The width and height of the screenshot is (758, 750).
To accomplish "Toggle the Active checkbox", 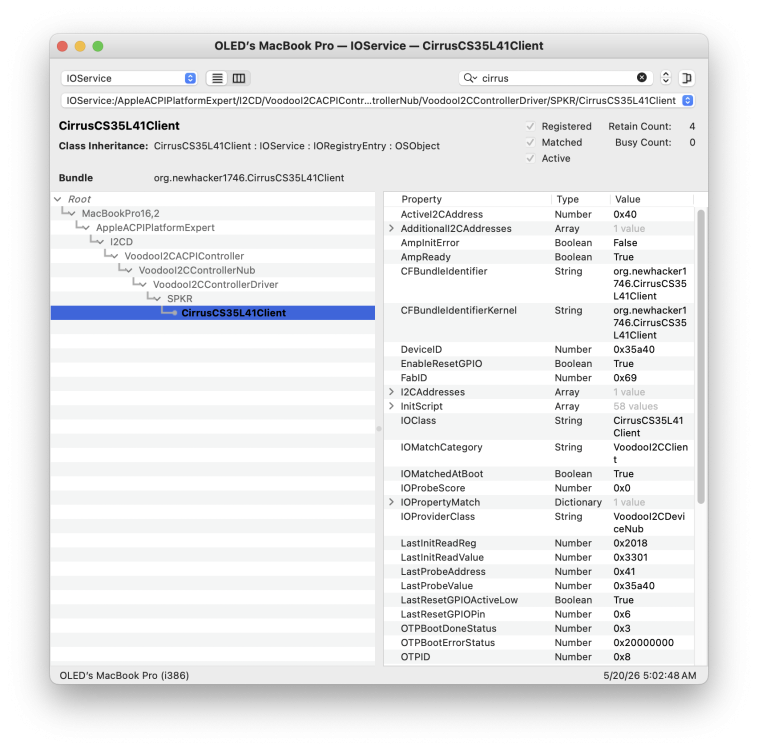I will tap(530, 158).
